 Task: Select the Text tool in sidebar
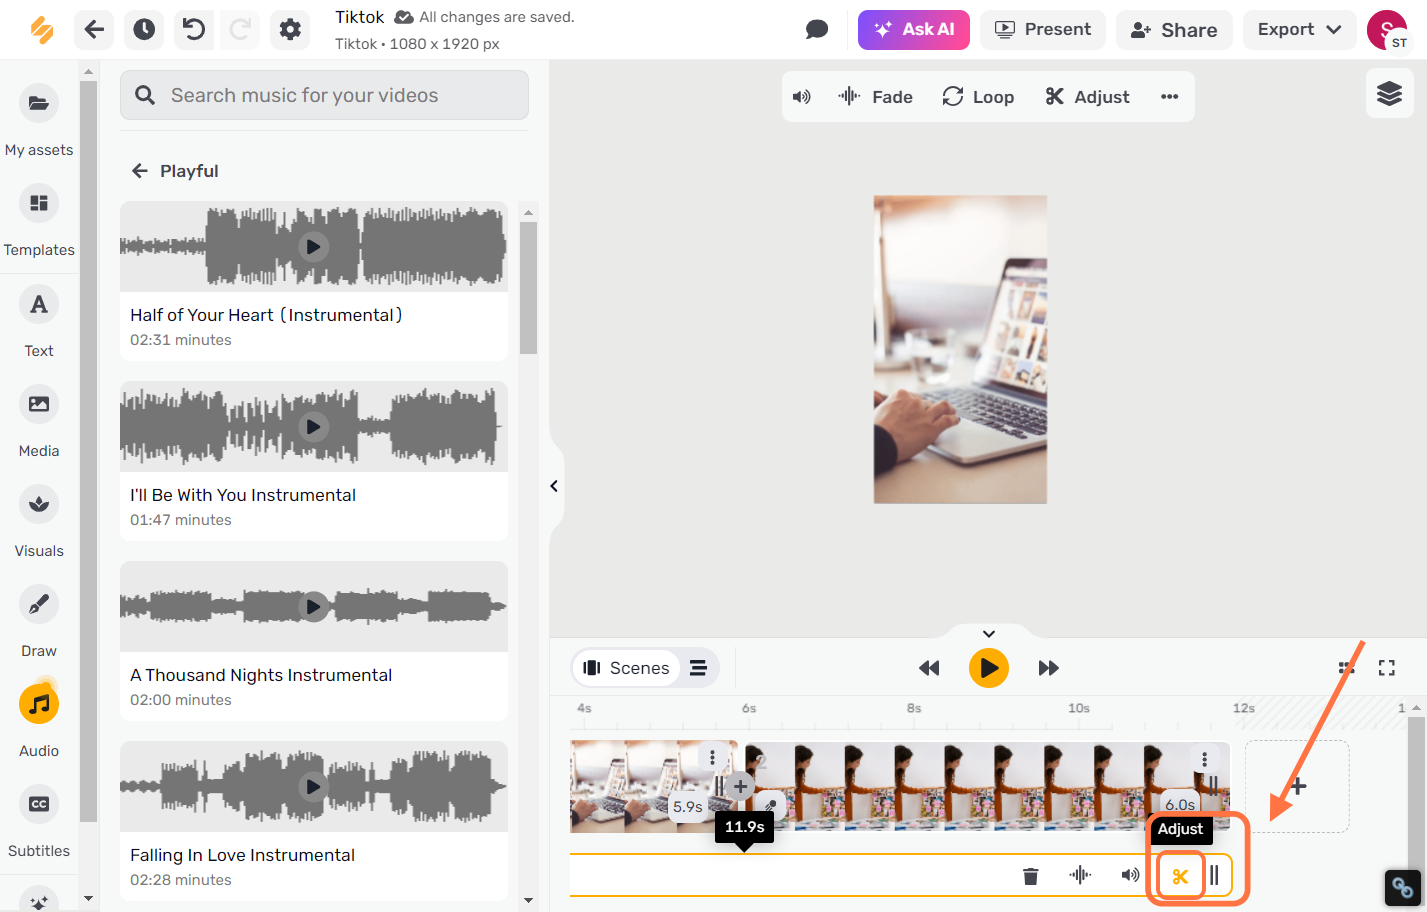(39, 320)
